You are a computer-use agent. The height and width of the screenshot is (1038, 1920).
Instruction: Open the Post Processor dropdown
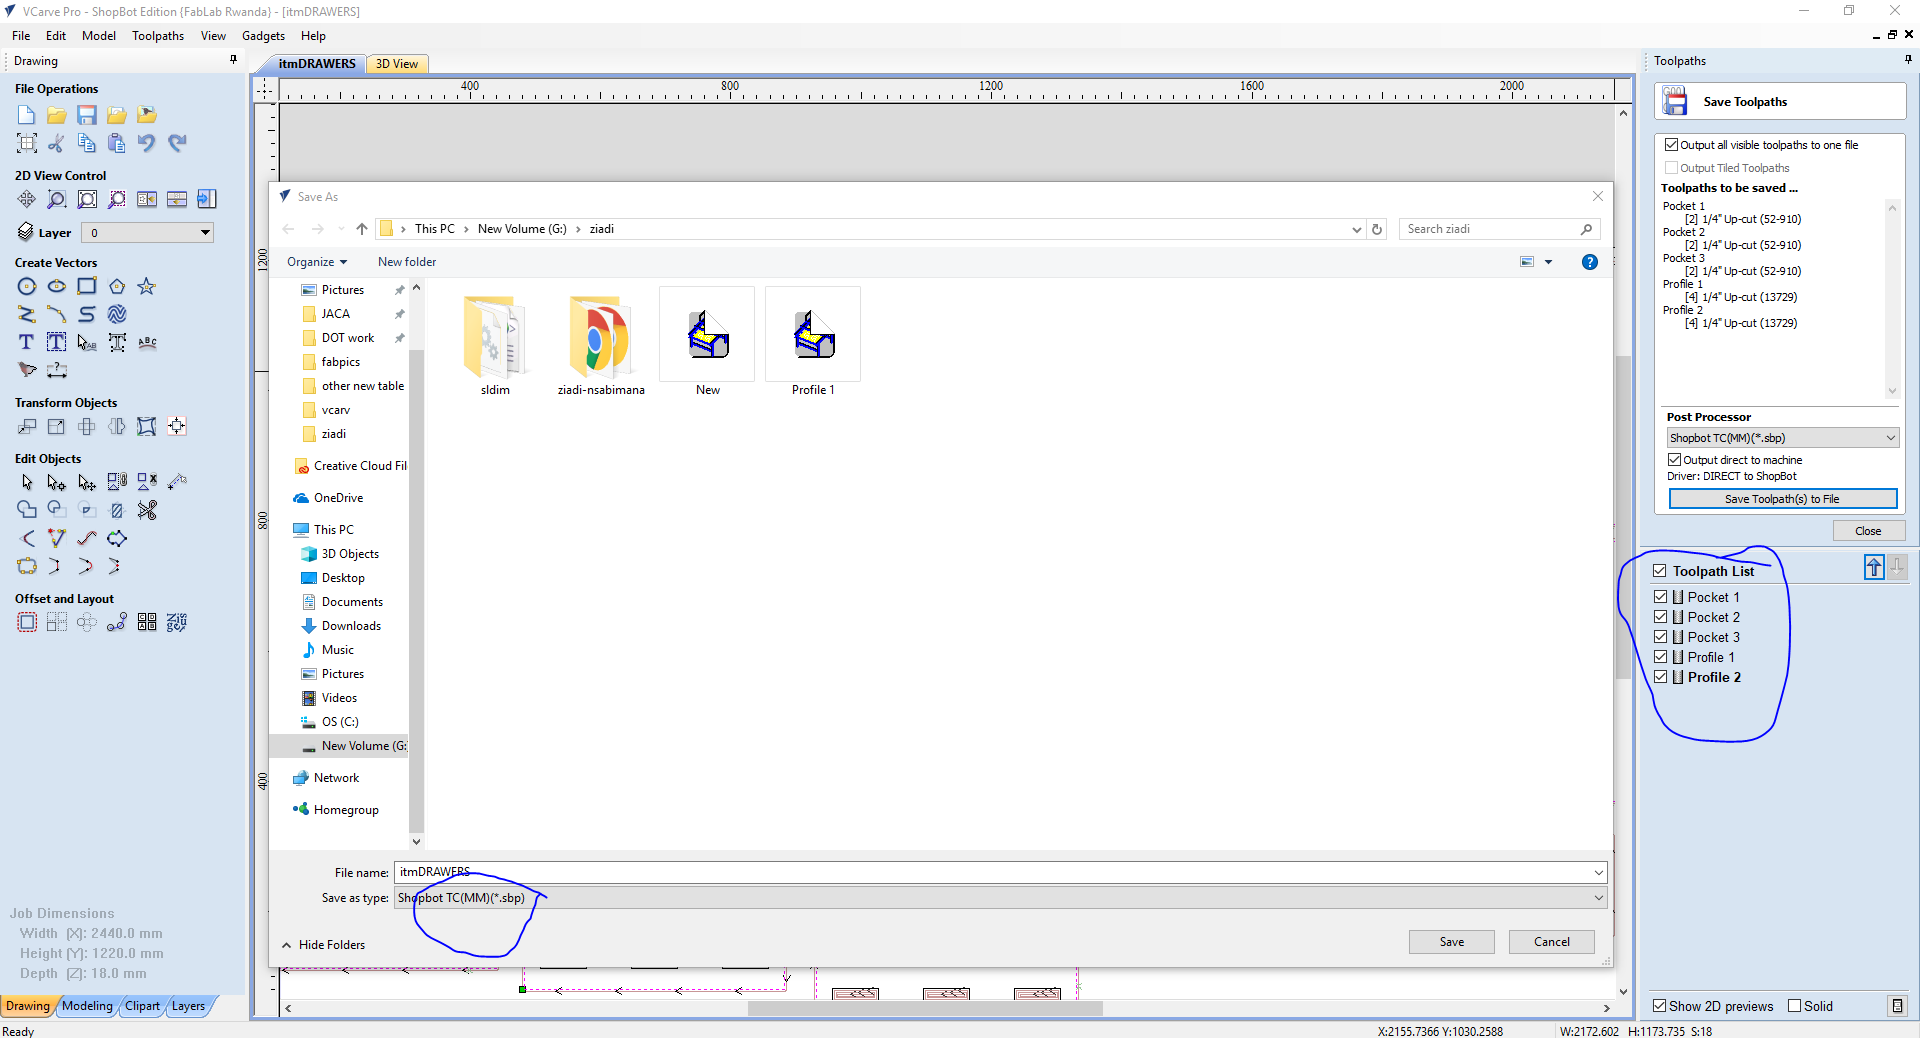pos(1782,438)
